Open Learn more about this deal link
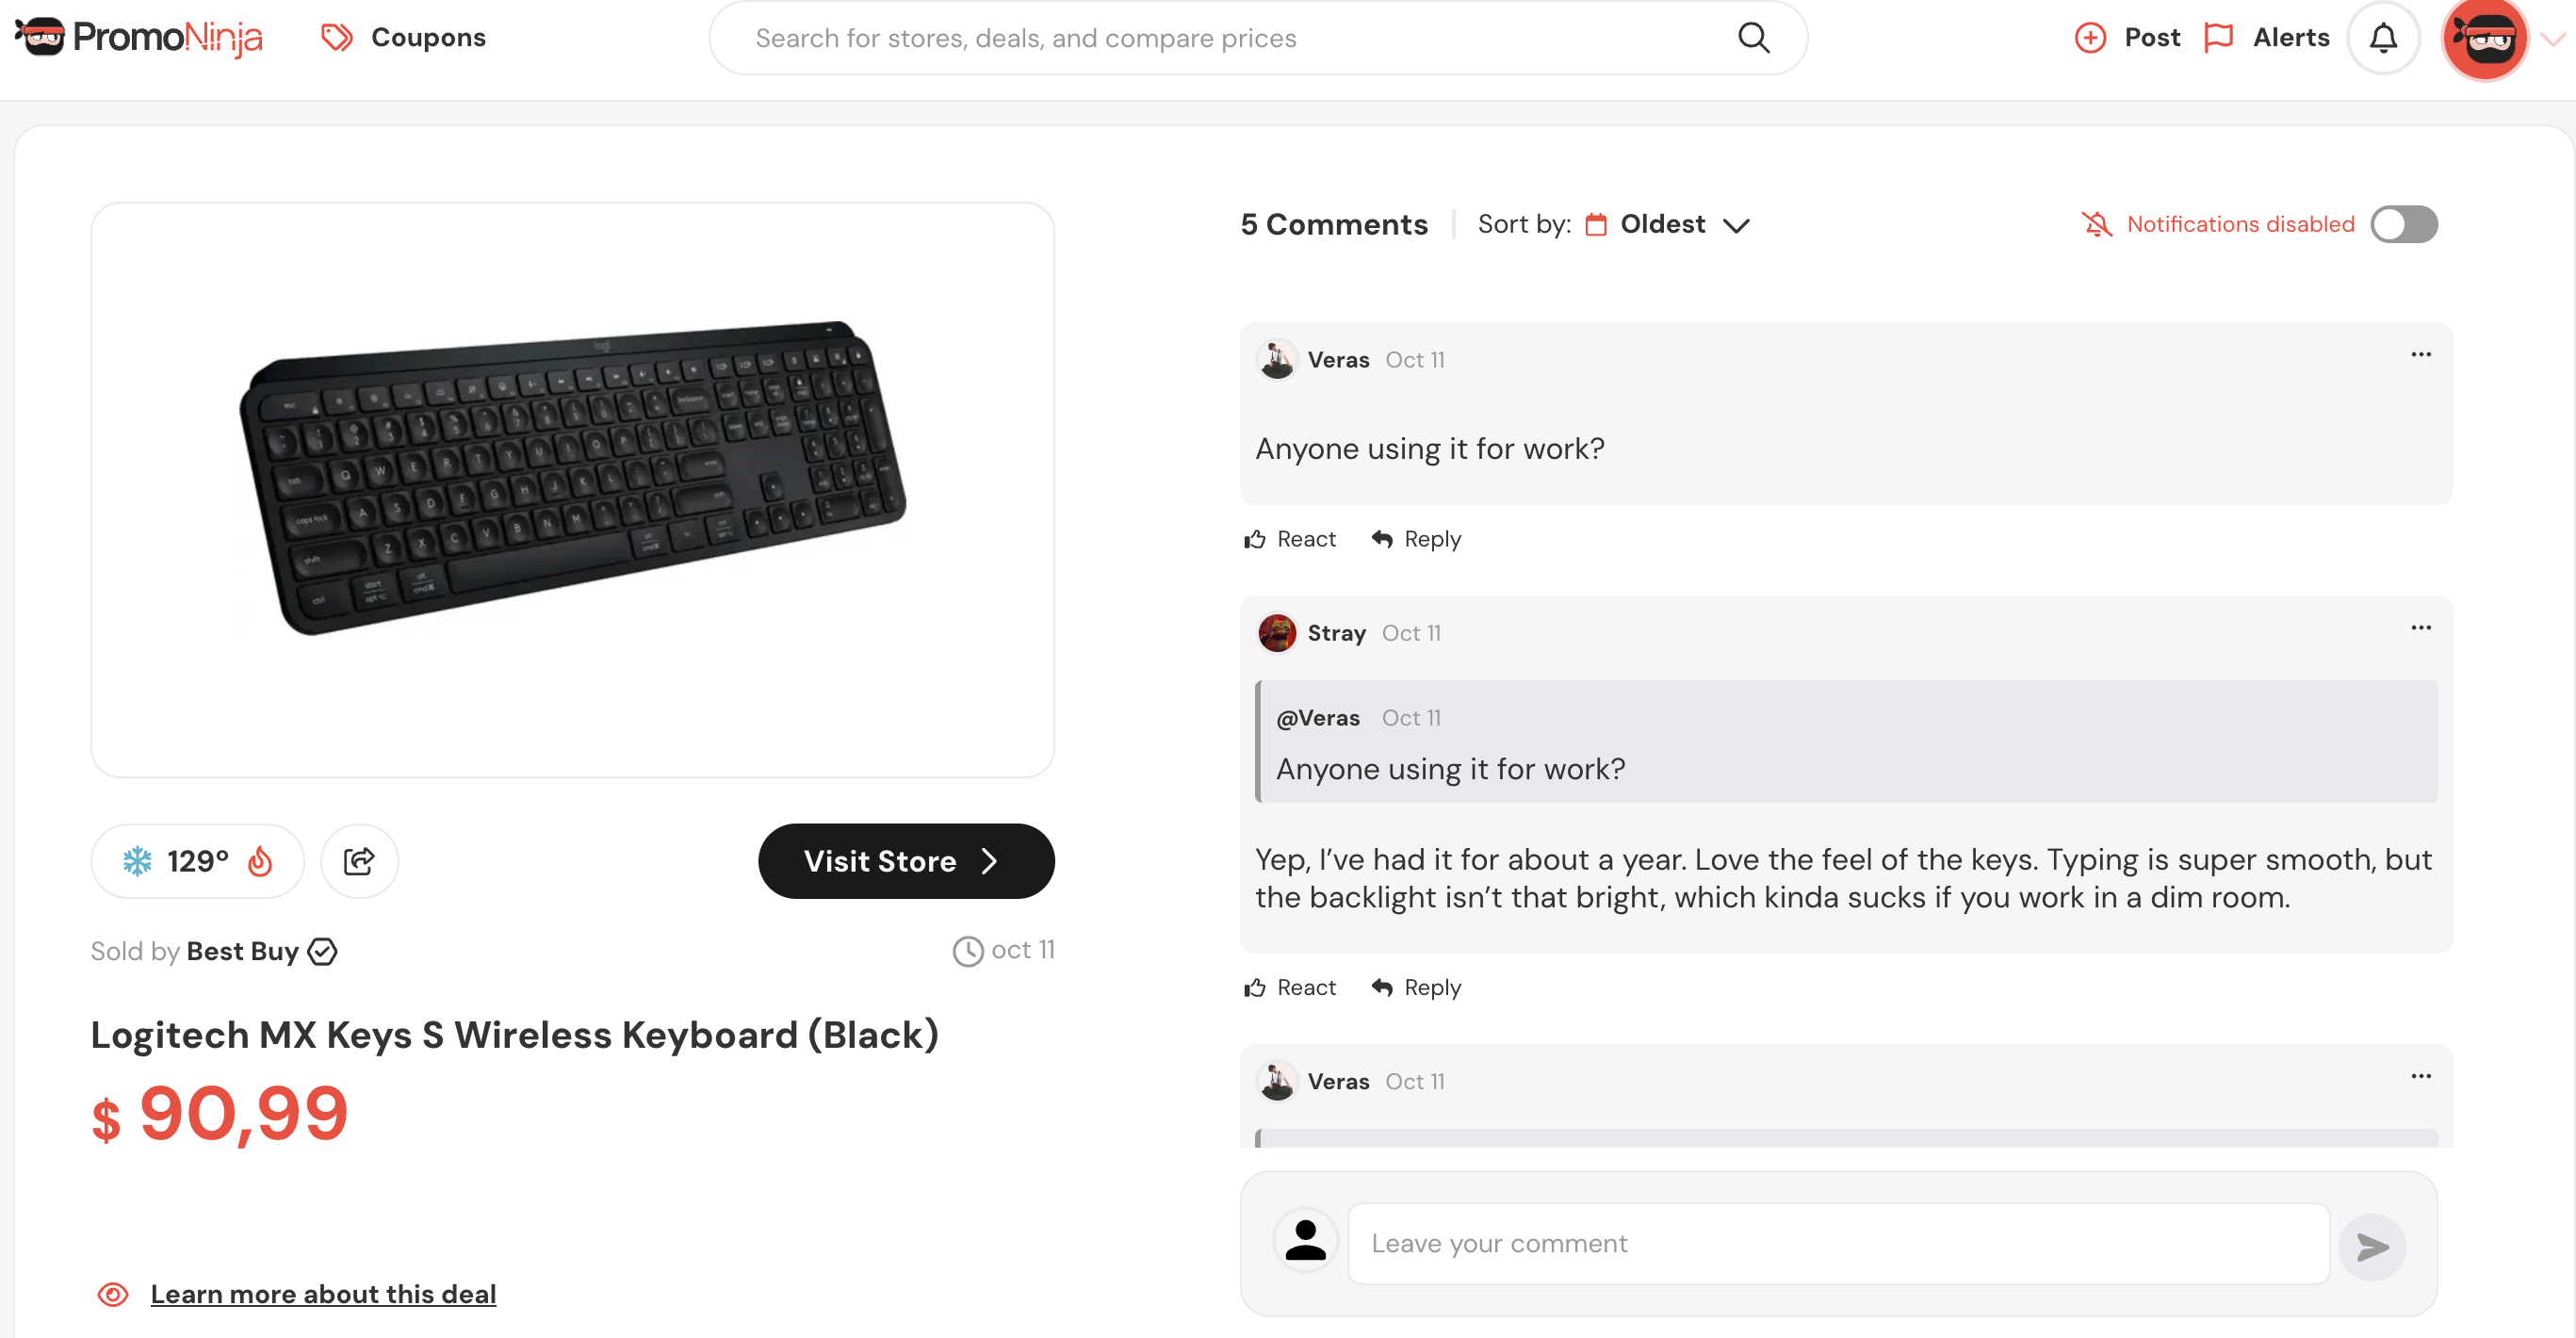The width and height of the screenshot is (2576, 1338). coord(323,1294)
